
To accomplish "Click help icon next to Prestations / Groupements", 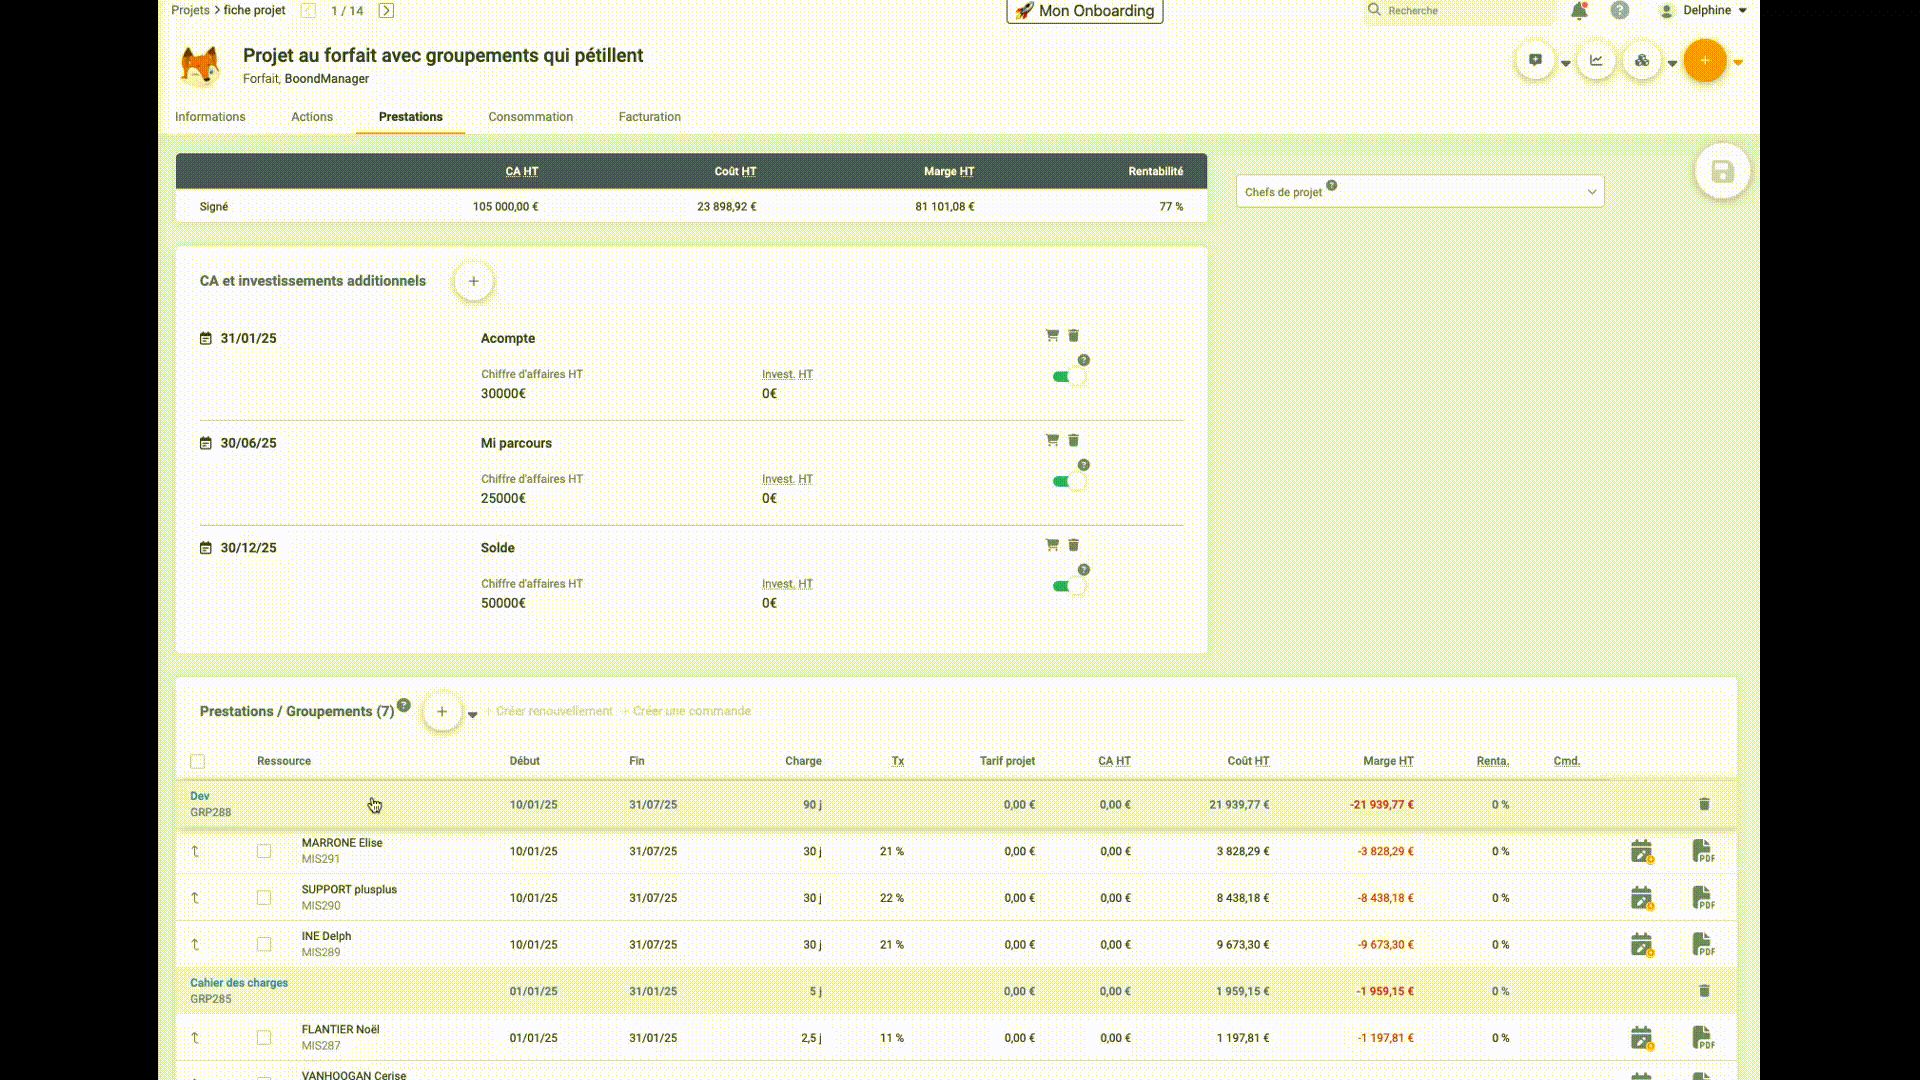I will 404,705.
